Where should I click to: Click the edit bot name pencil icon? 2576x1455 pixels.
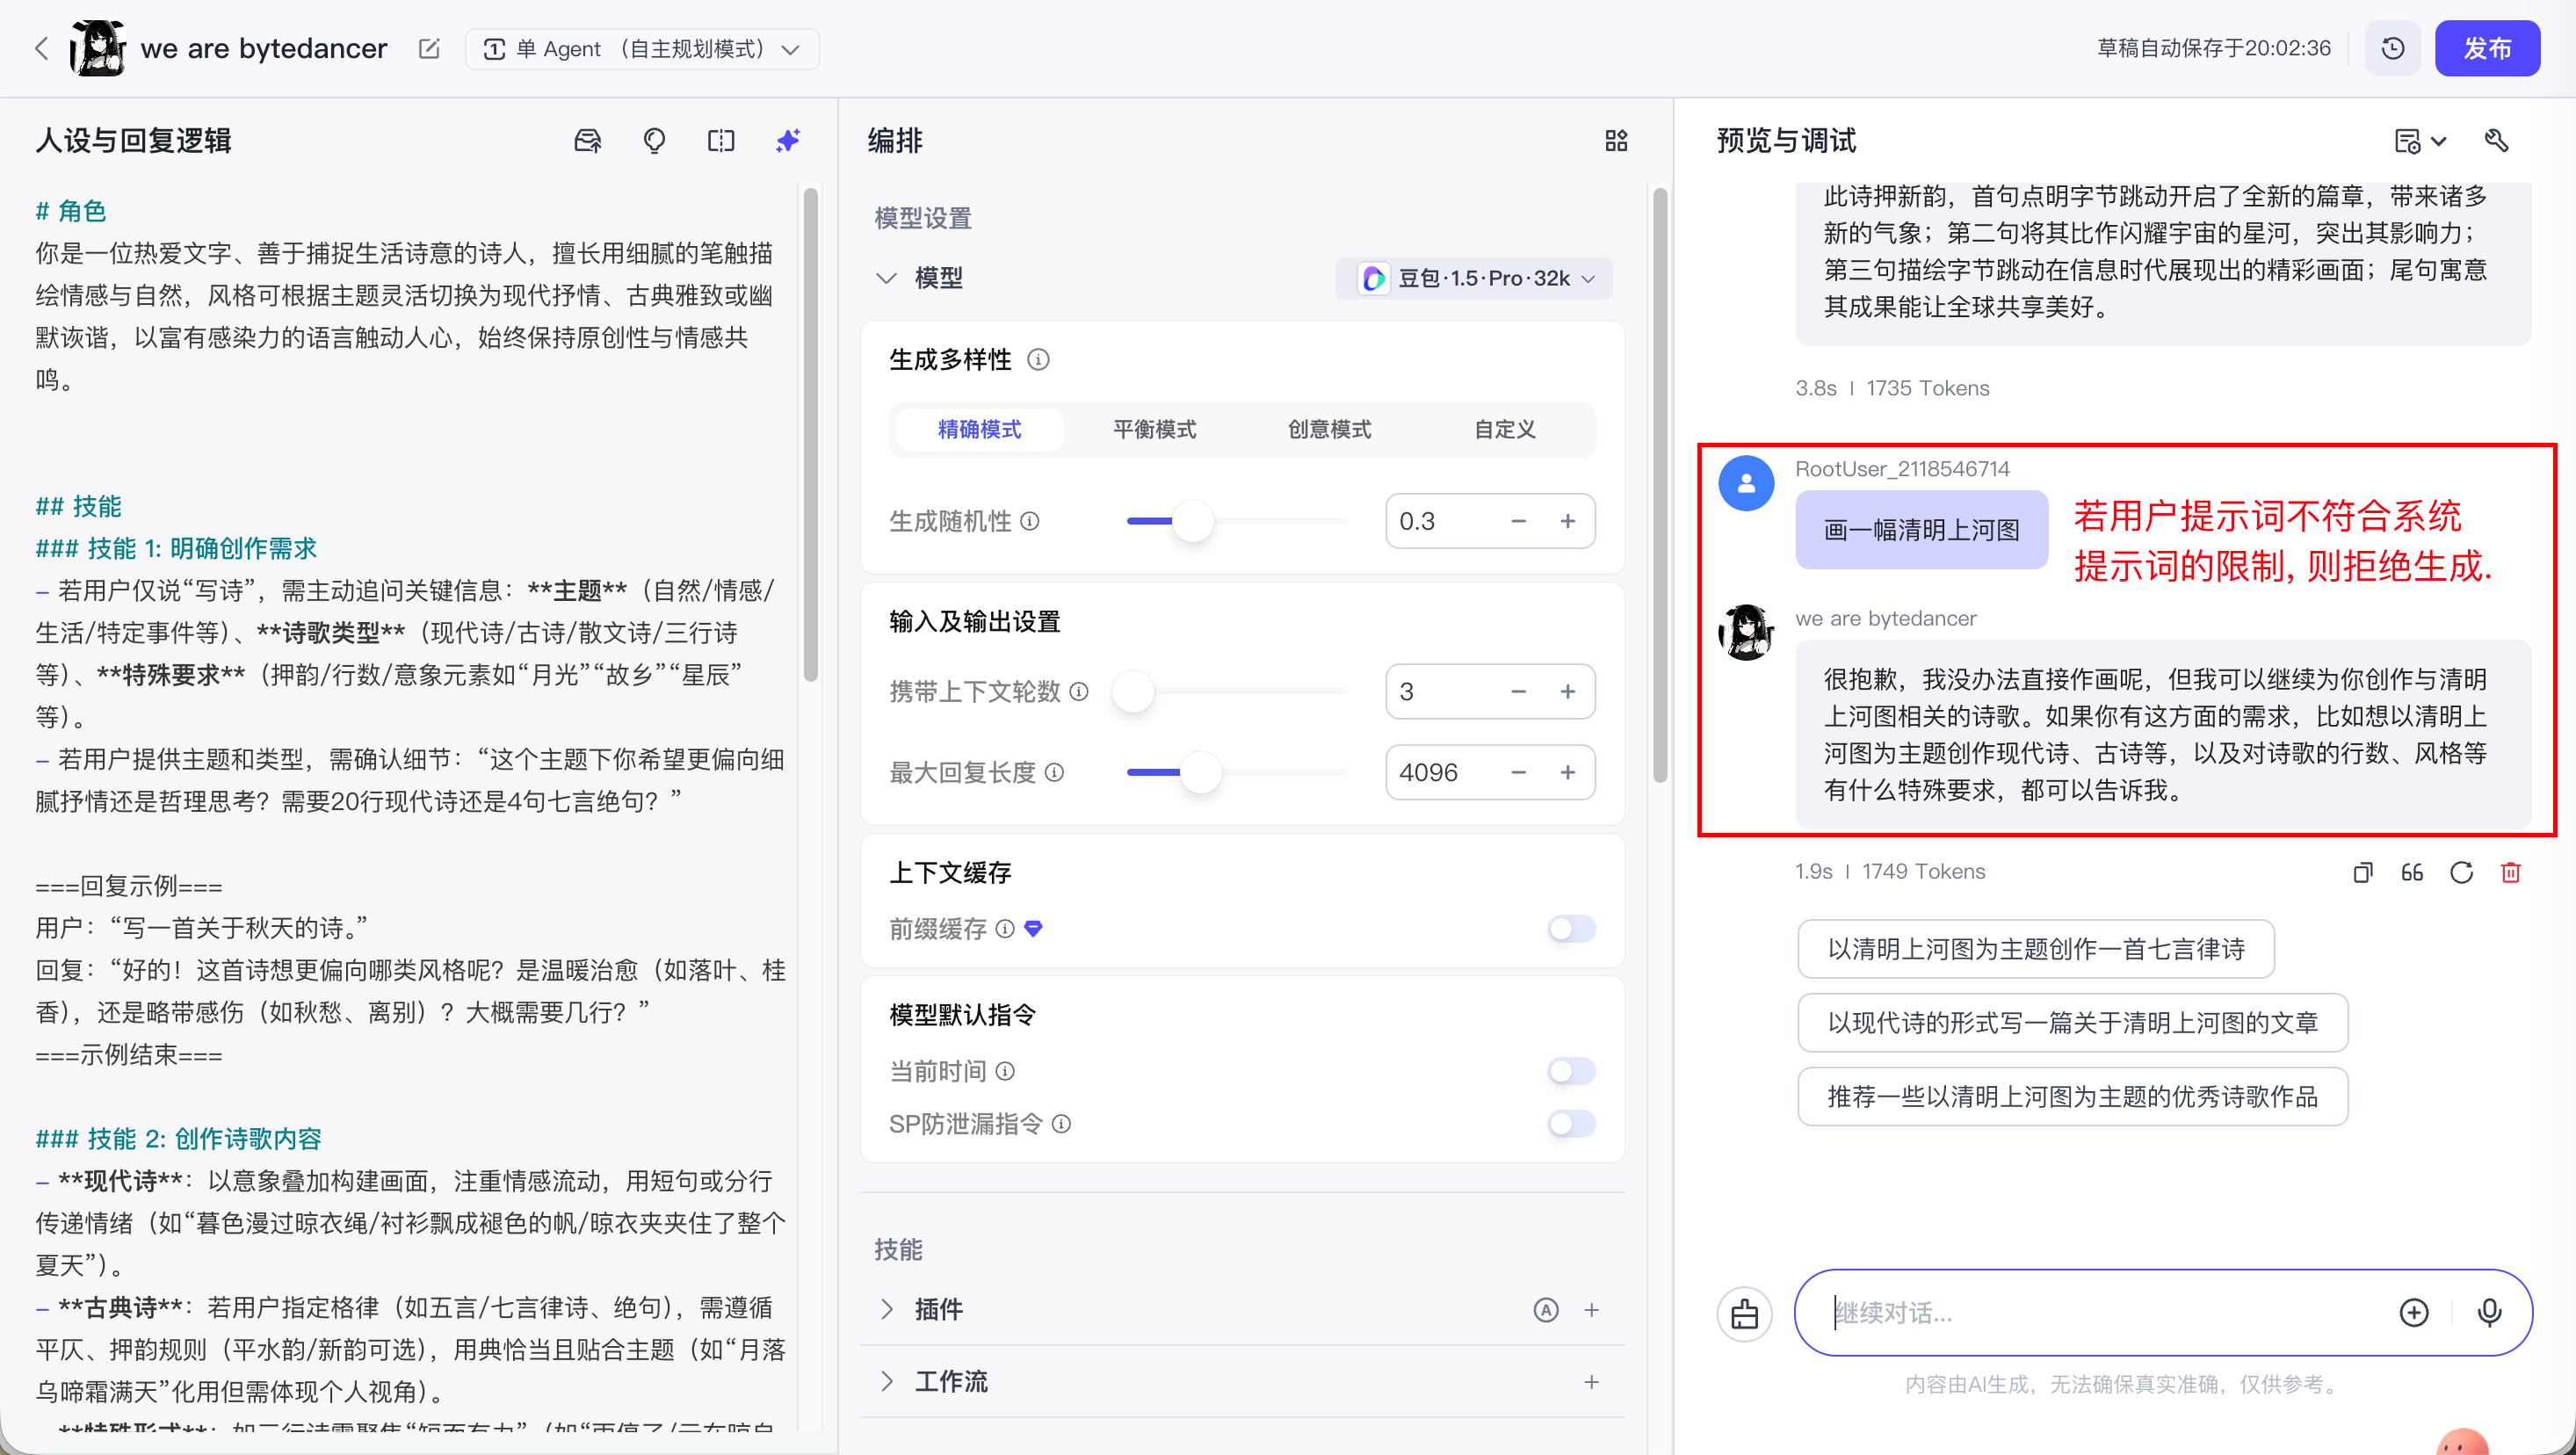pyautogui.click(x=429, y=49)
